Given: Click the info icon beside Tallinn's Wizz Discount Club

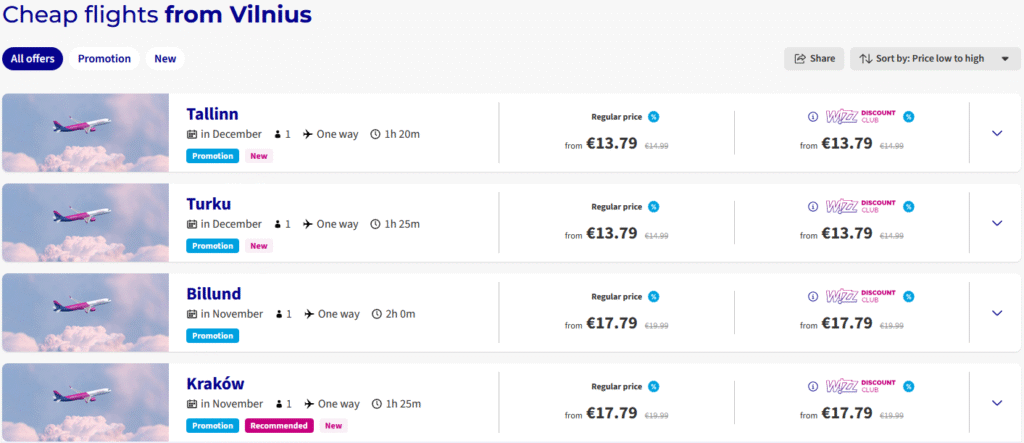Looking at the screenshot, I should [812, 117].
